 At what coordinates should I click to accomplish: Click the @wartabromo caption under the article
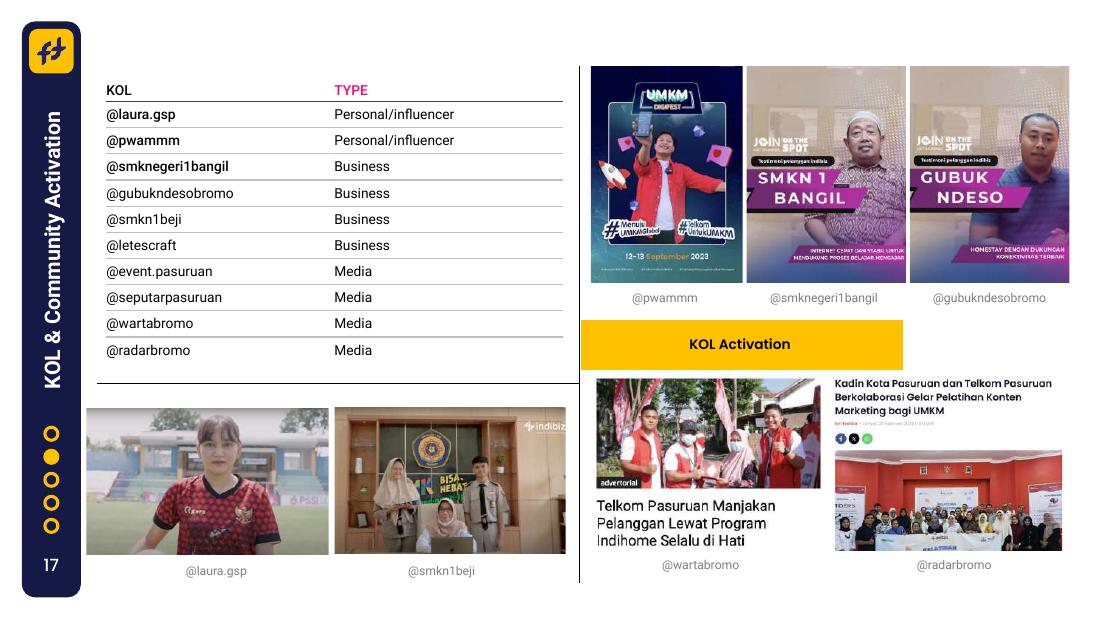click(x=701, y=565)
